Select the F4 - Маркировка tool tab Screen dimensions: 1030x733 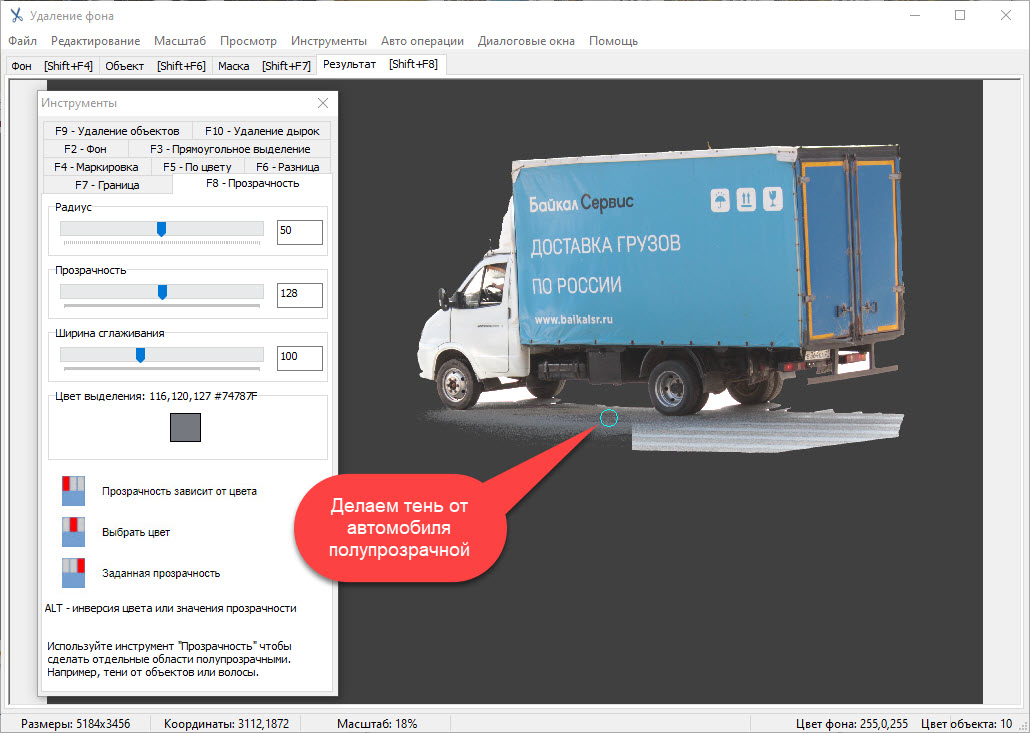click(96, 167)
